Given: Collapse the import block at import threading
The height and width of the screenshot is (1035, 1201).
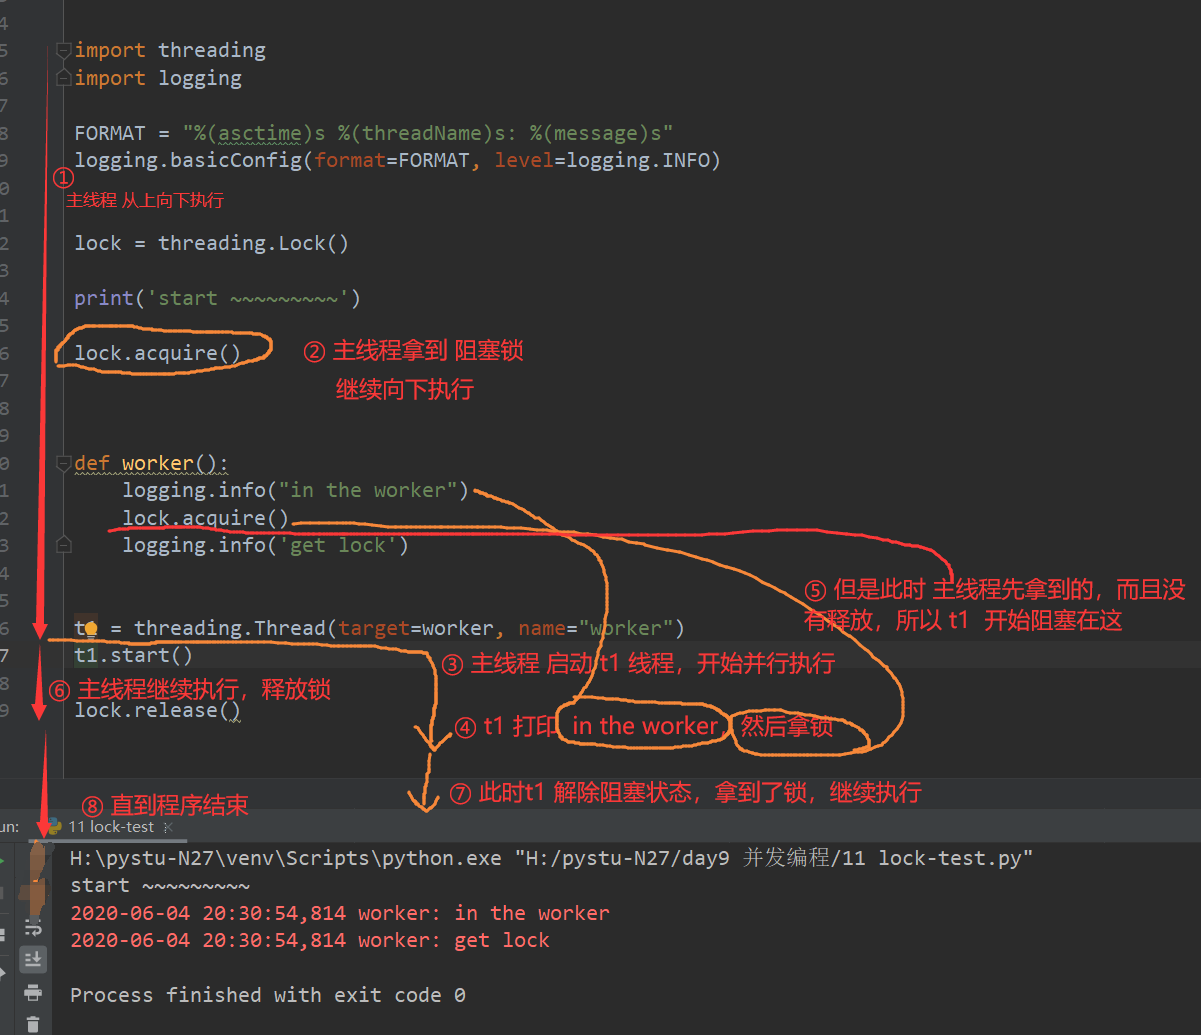Looking at the screenshot, I should point(64,50).
